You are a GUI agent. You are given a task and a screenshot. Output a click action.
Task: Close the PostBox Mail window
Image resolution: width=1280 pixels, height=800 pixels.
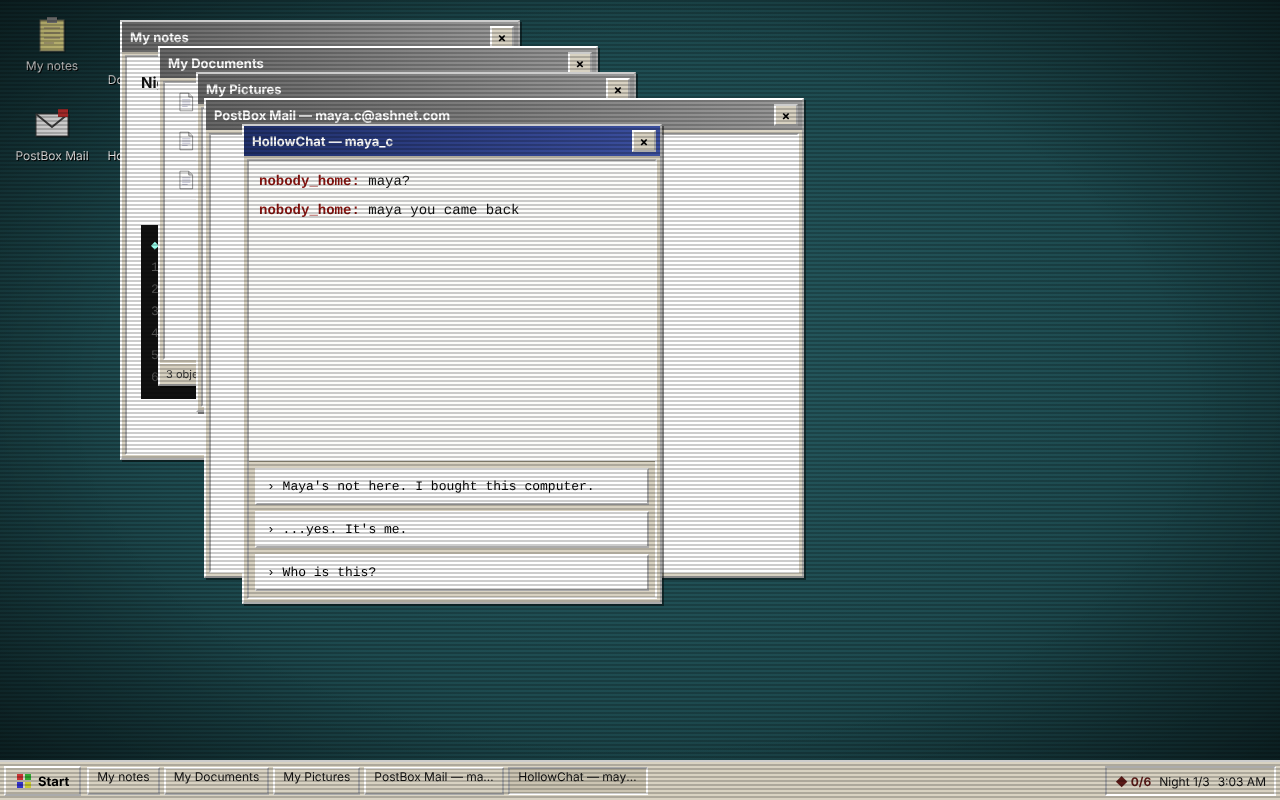tap(786, 116)
